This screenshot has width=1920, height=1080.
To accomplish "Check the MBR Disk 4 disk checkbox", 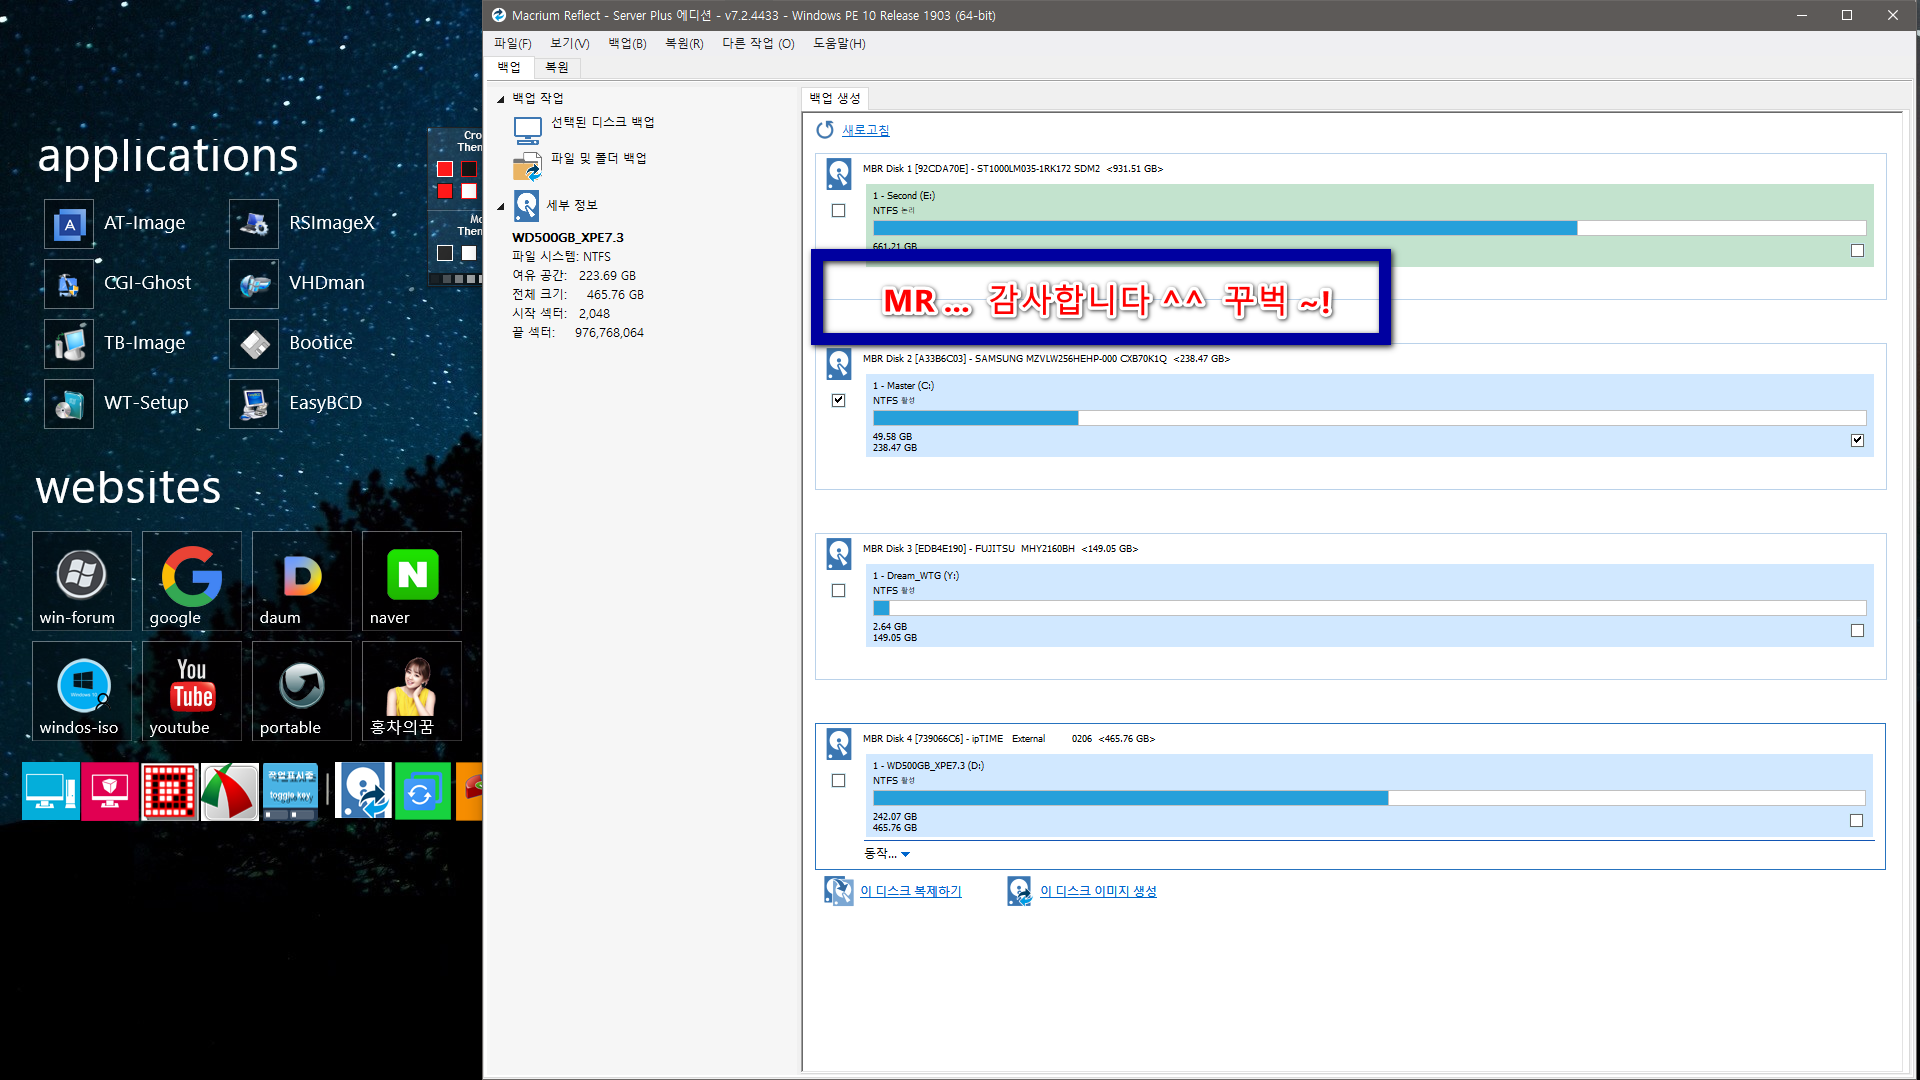I will click(x=838, y=781).
